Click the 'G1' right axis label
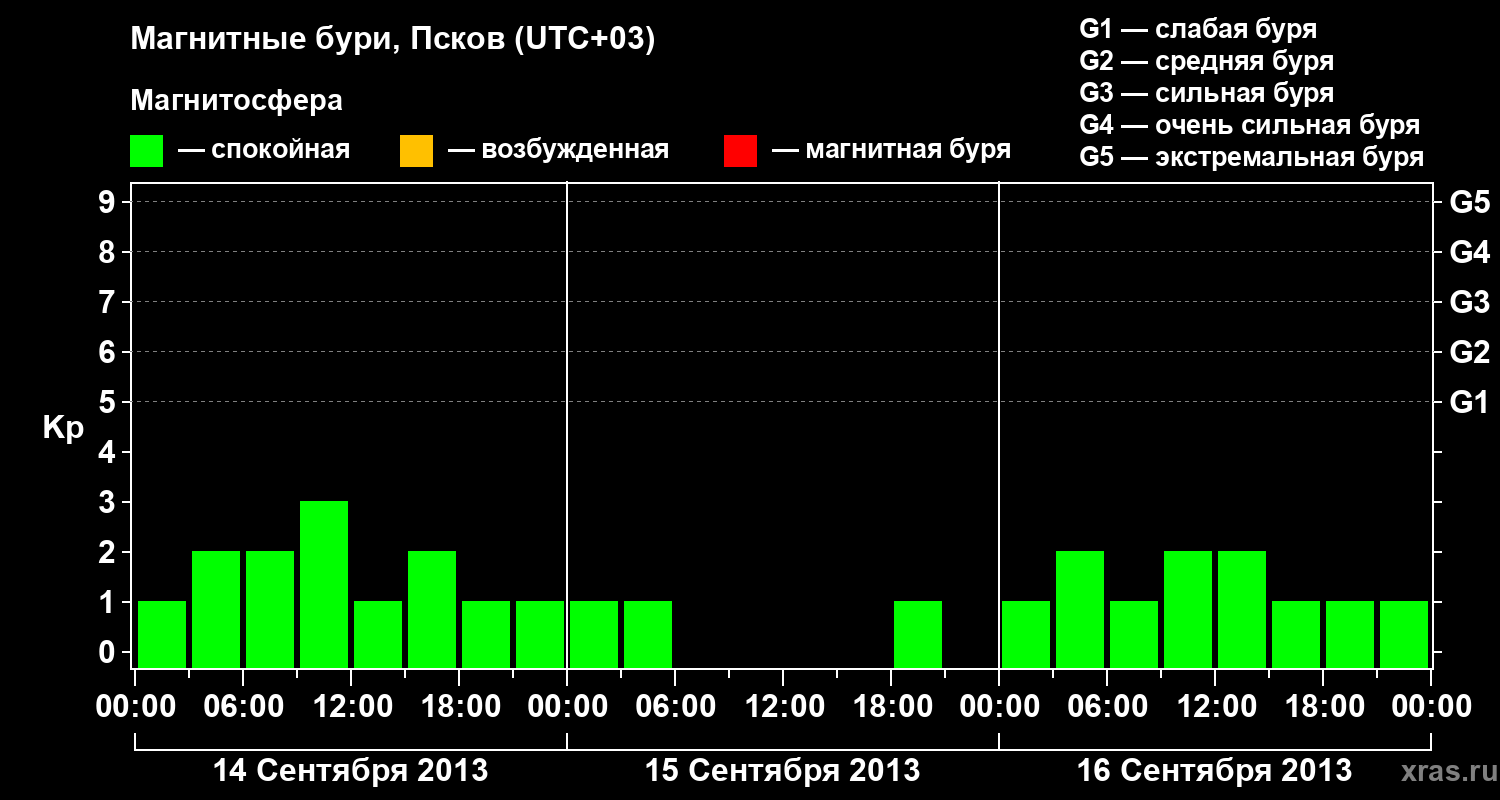 coord(1469,402)
